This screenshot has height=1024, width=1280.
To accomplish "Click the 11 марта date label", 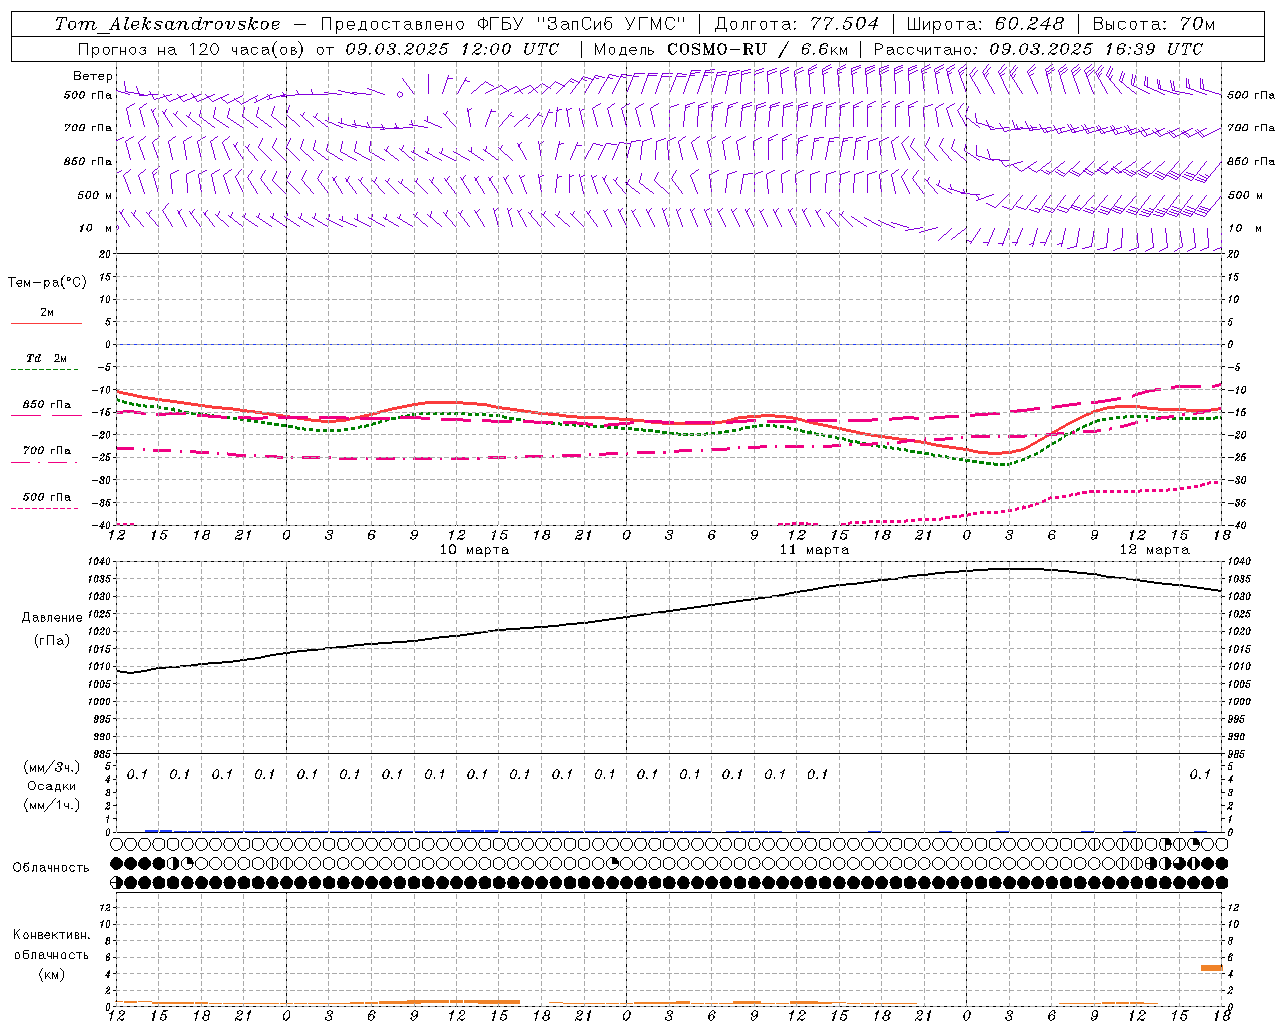I will 814,550.
